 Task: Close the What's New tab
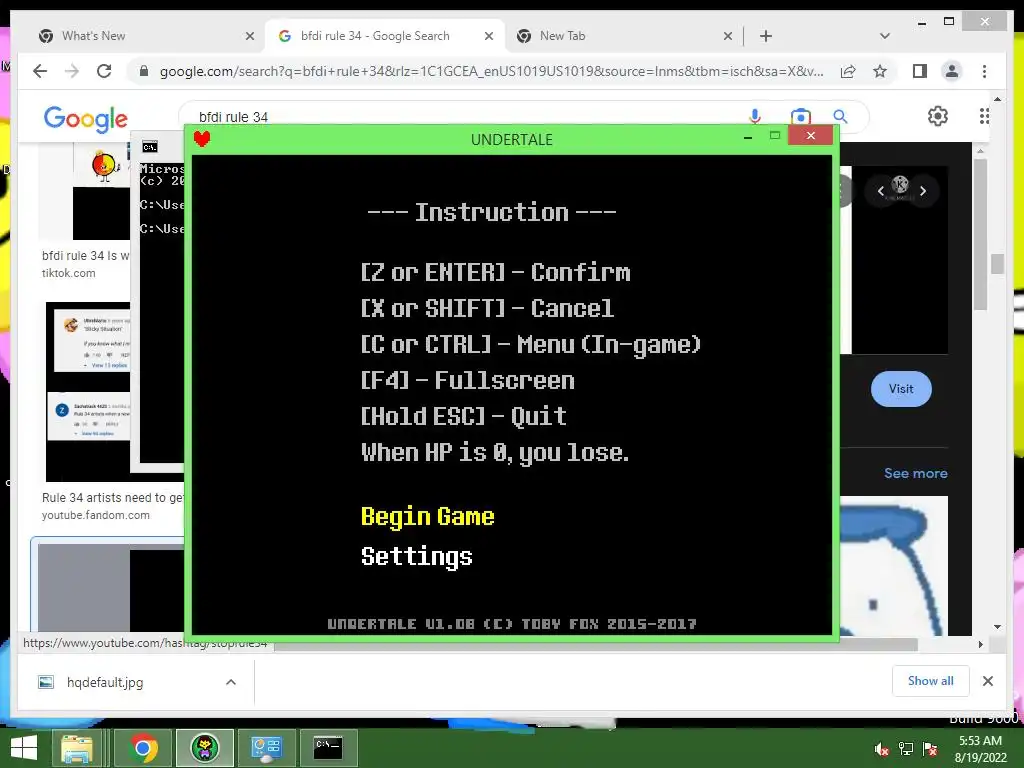pos(249,37)
